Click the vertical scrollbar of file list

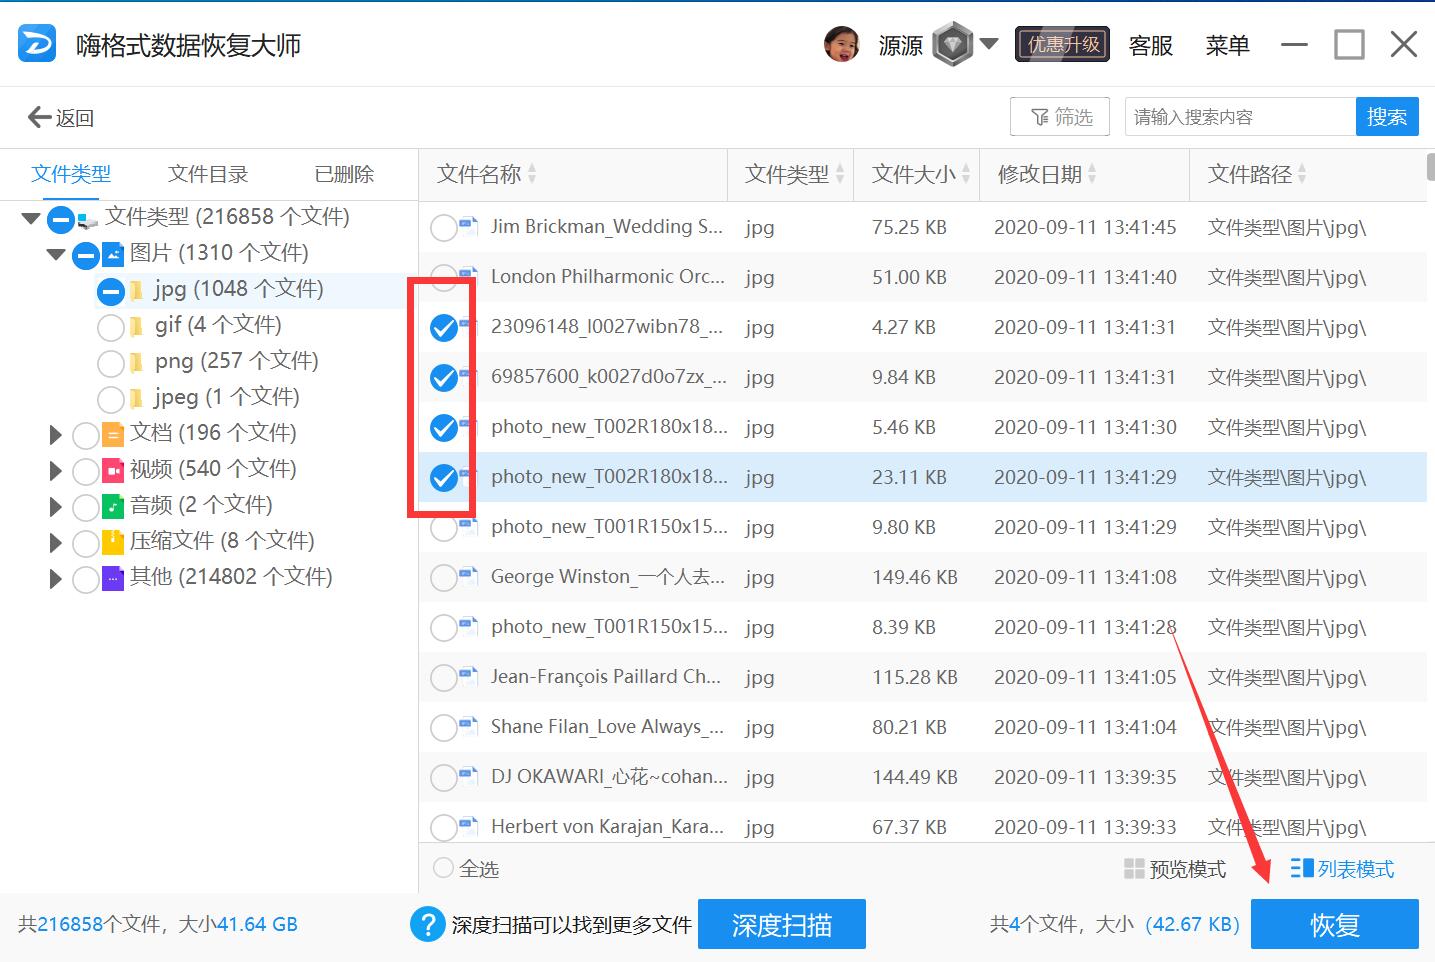[1430, 166]
